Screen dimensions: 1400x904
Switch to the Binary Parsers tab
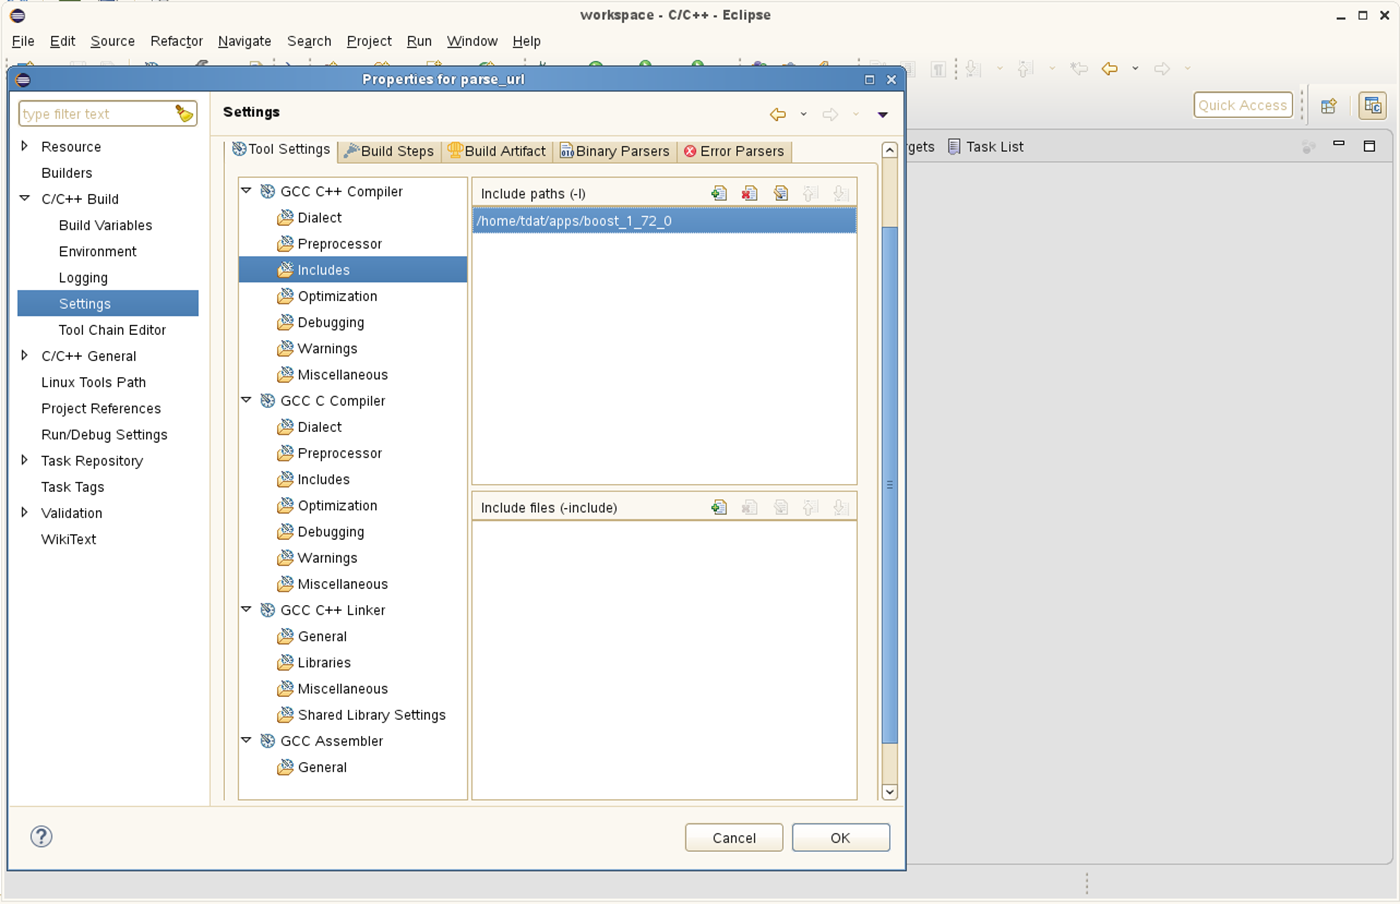click(x=614, y=151)
